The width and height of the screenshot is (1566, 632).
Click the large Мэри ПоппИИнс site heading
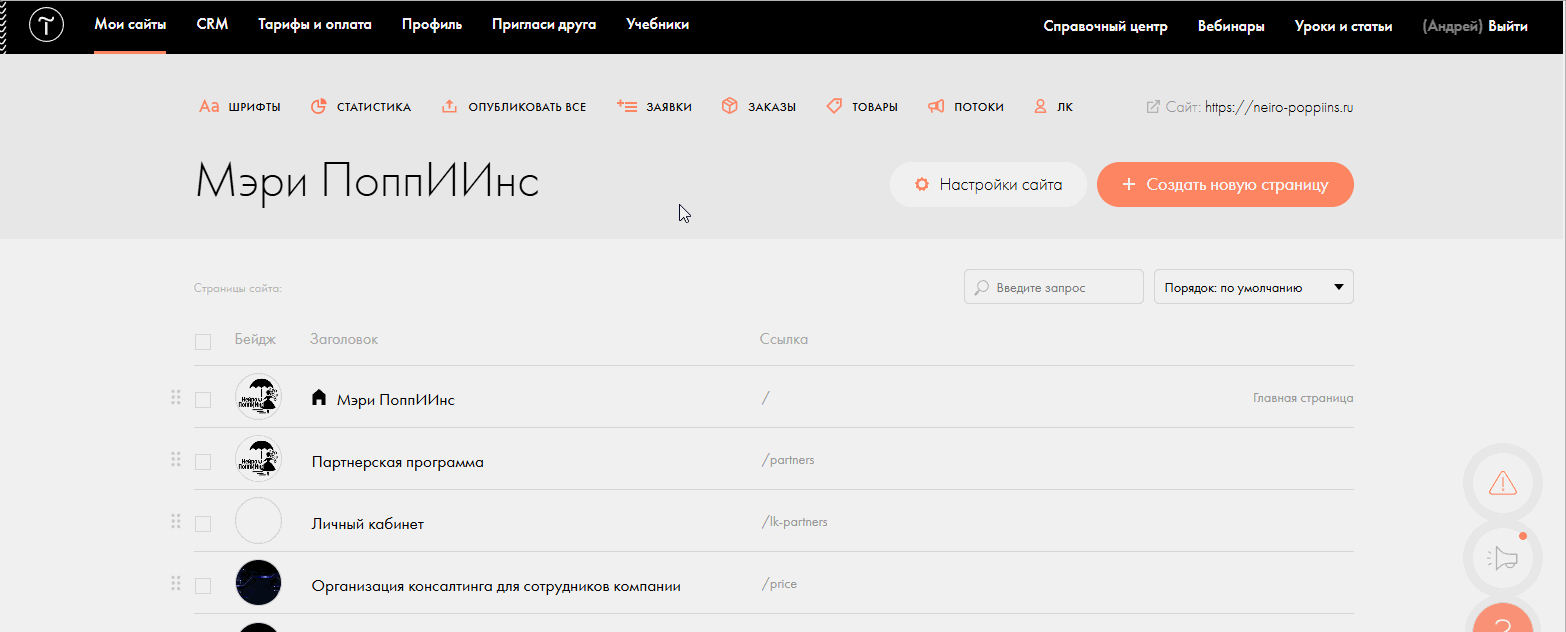367,183
